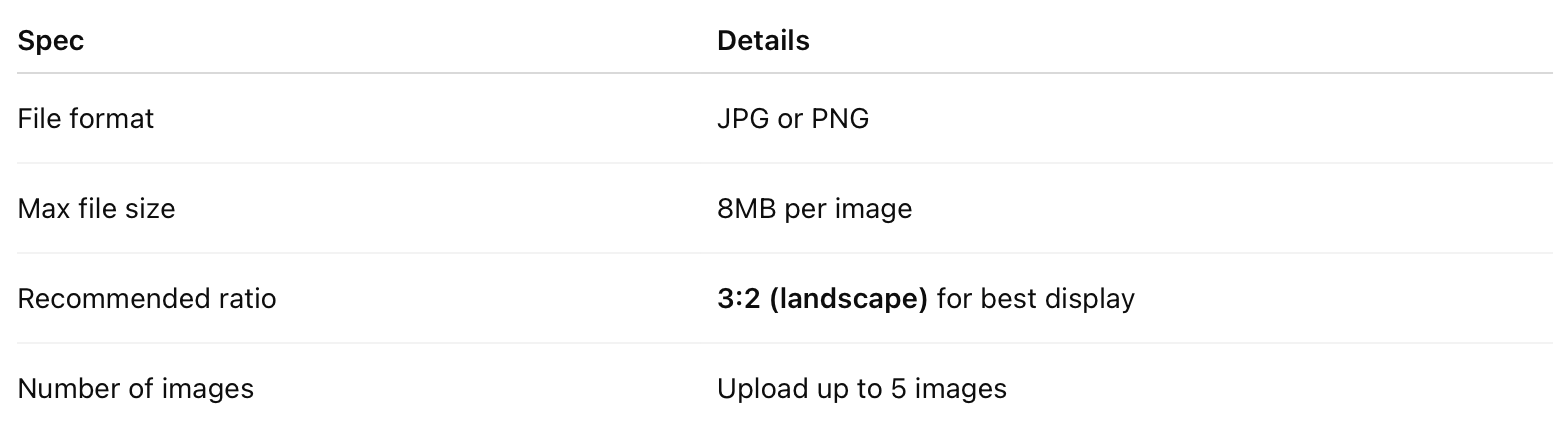The image size is (1566, 446).
Task: Select the Max file size label
Action: (x=96, y=209)
